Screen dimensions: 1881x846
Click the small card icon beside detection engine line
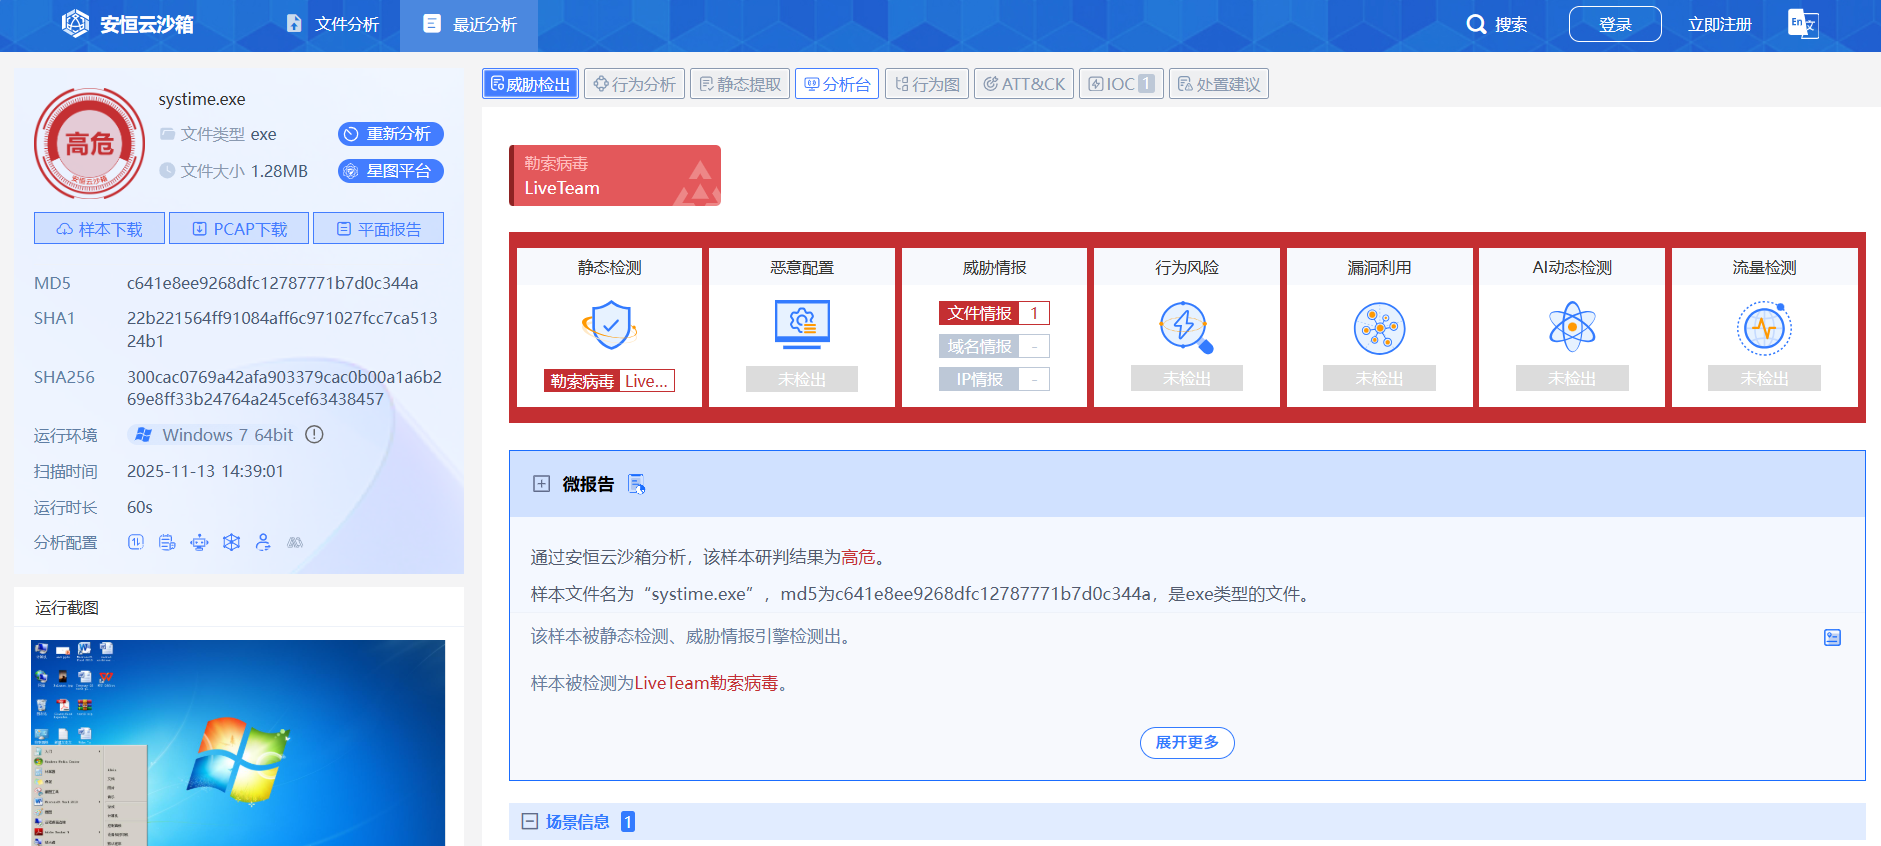1832,637
